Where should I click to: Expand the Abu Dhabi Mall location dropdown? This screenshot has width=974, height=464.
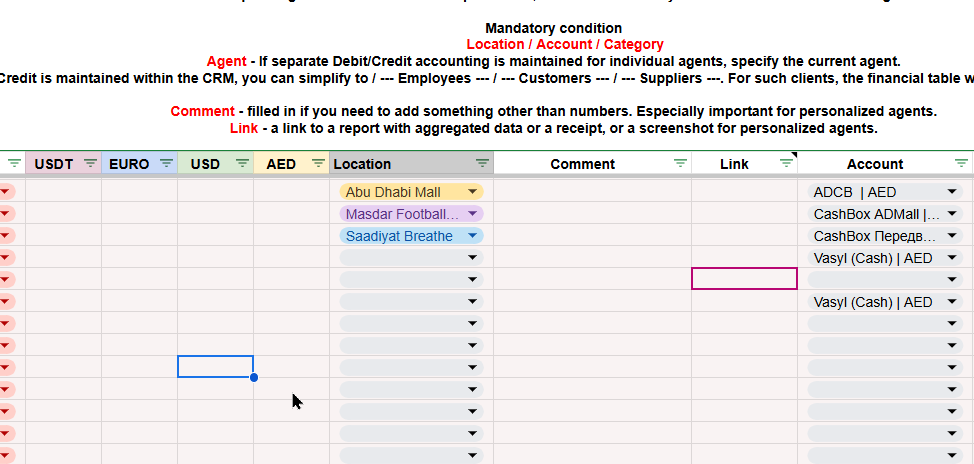[x=472, y=192]
